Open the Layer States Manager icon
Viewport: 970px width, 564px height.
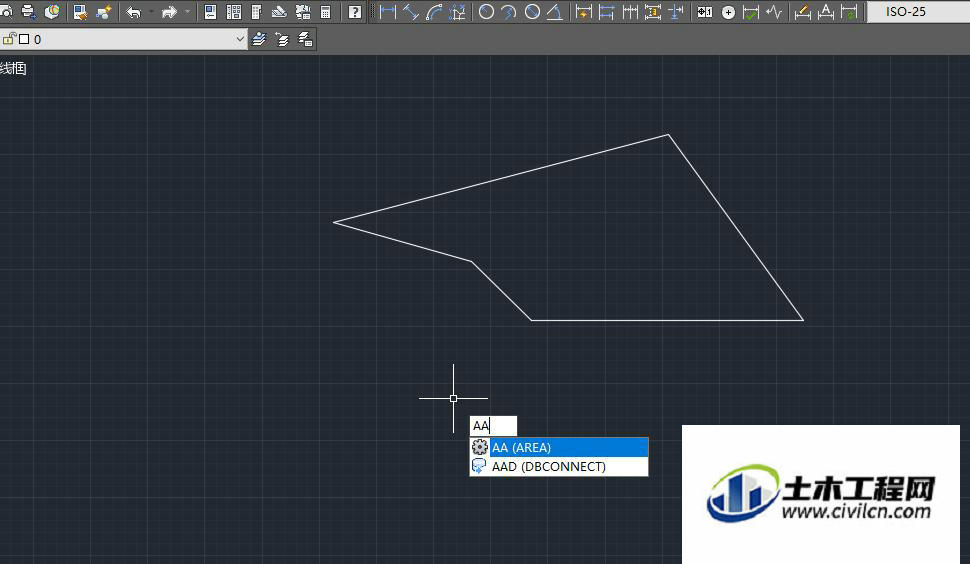[305, 40]
